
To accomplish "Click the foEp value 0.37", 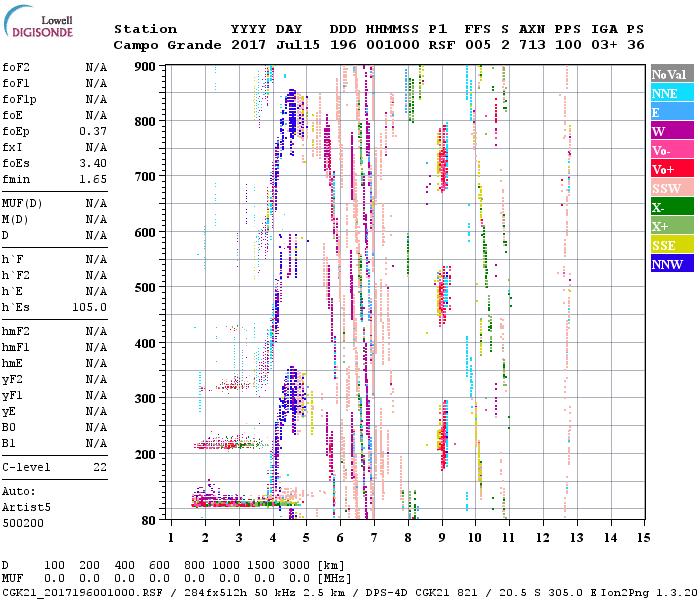I will click(93, 131).
